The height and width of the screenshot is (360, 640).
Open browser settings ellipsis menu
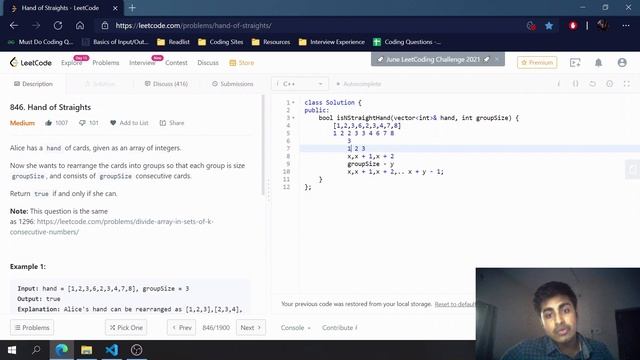pyautogui.click(x=626, y=26)
